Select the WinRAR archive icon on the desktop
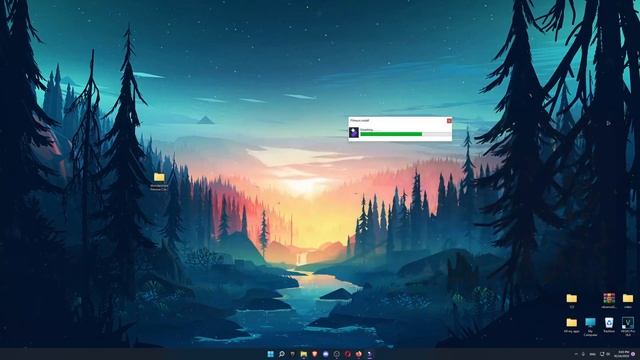Viewport: 640px width, 360px height. tap(609, 300)
